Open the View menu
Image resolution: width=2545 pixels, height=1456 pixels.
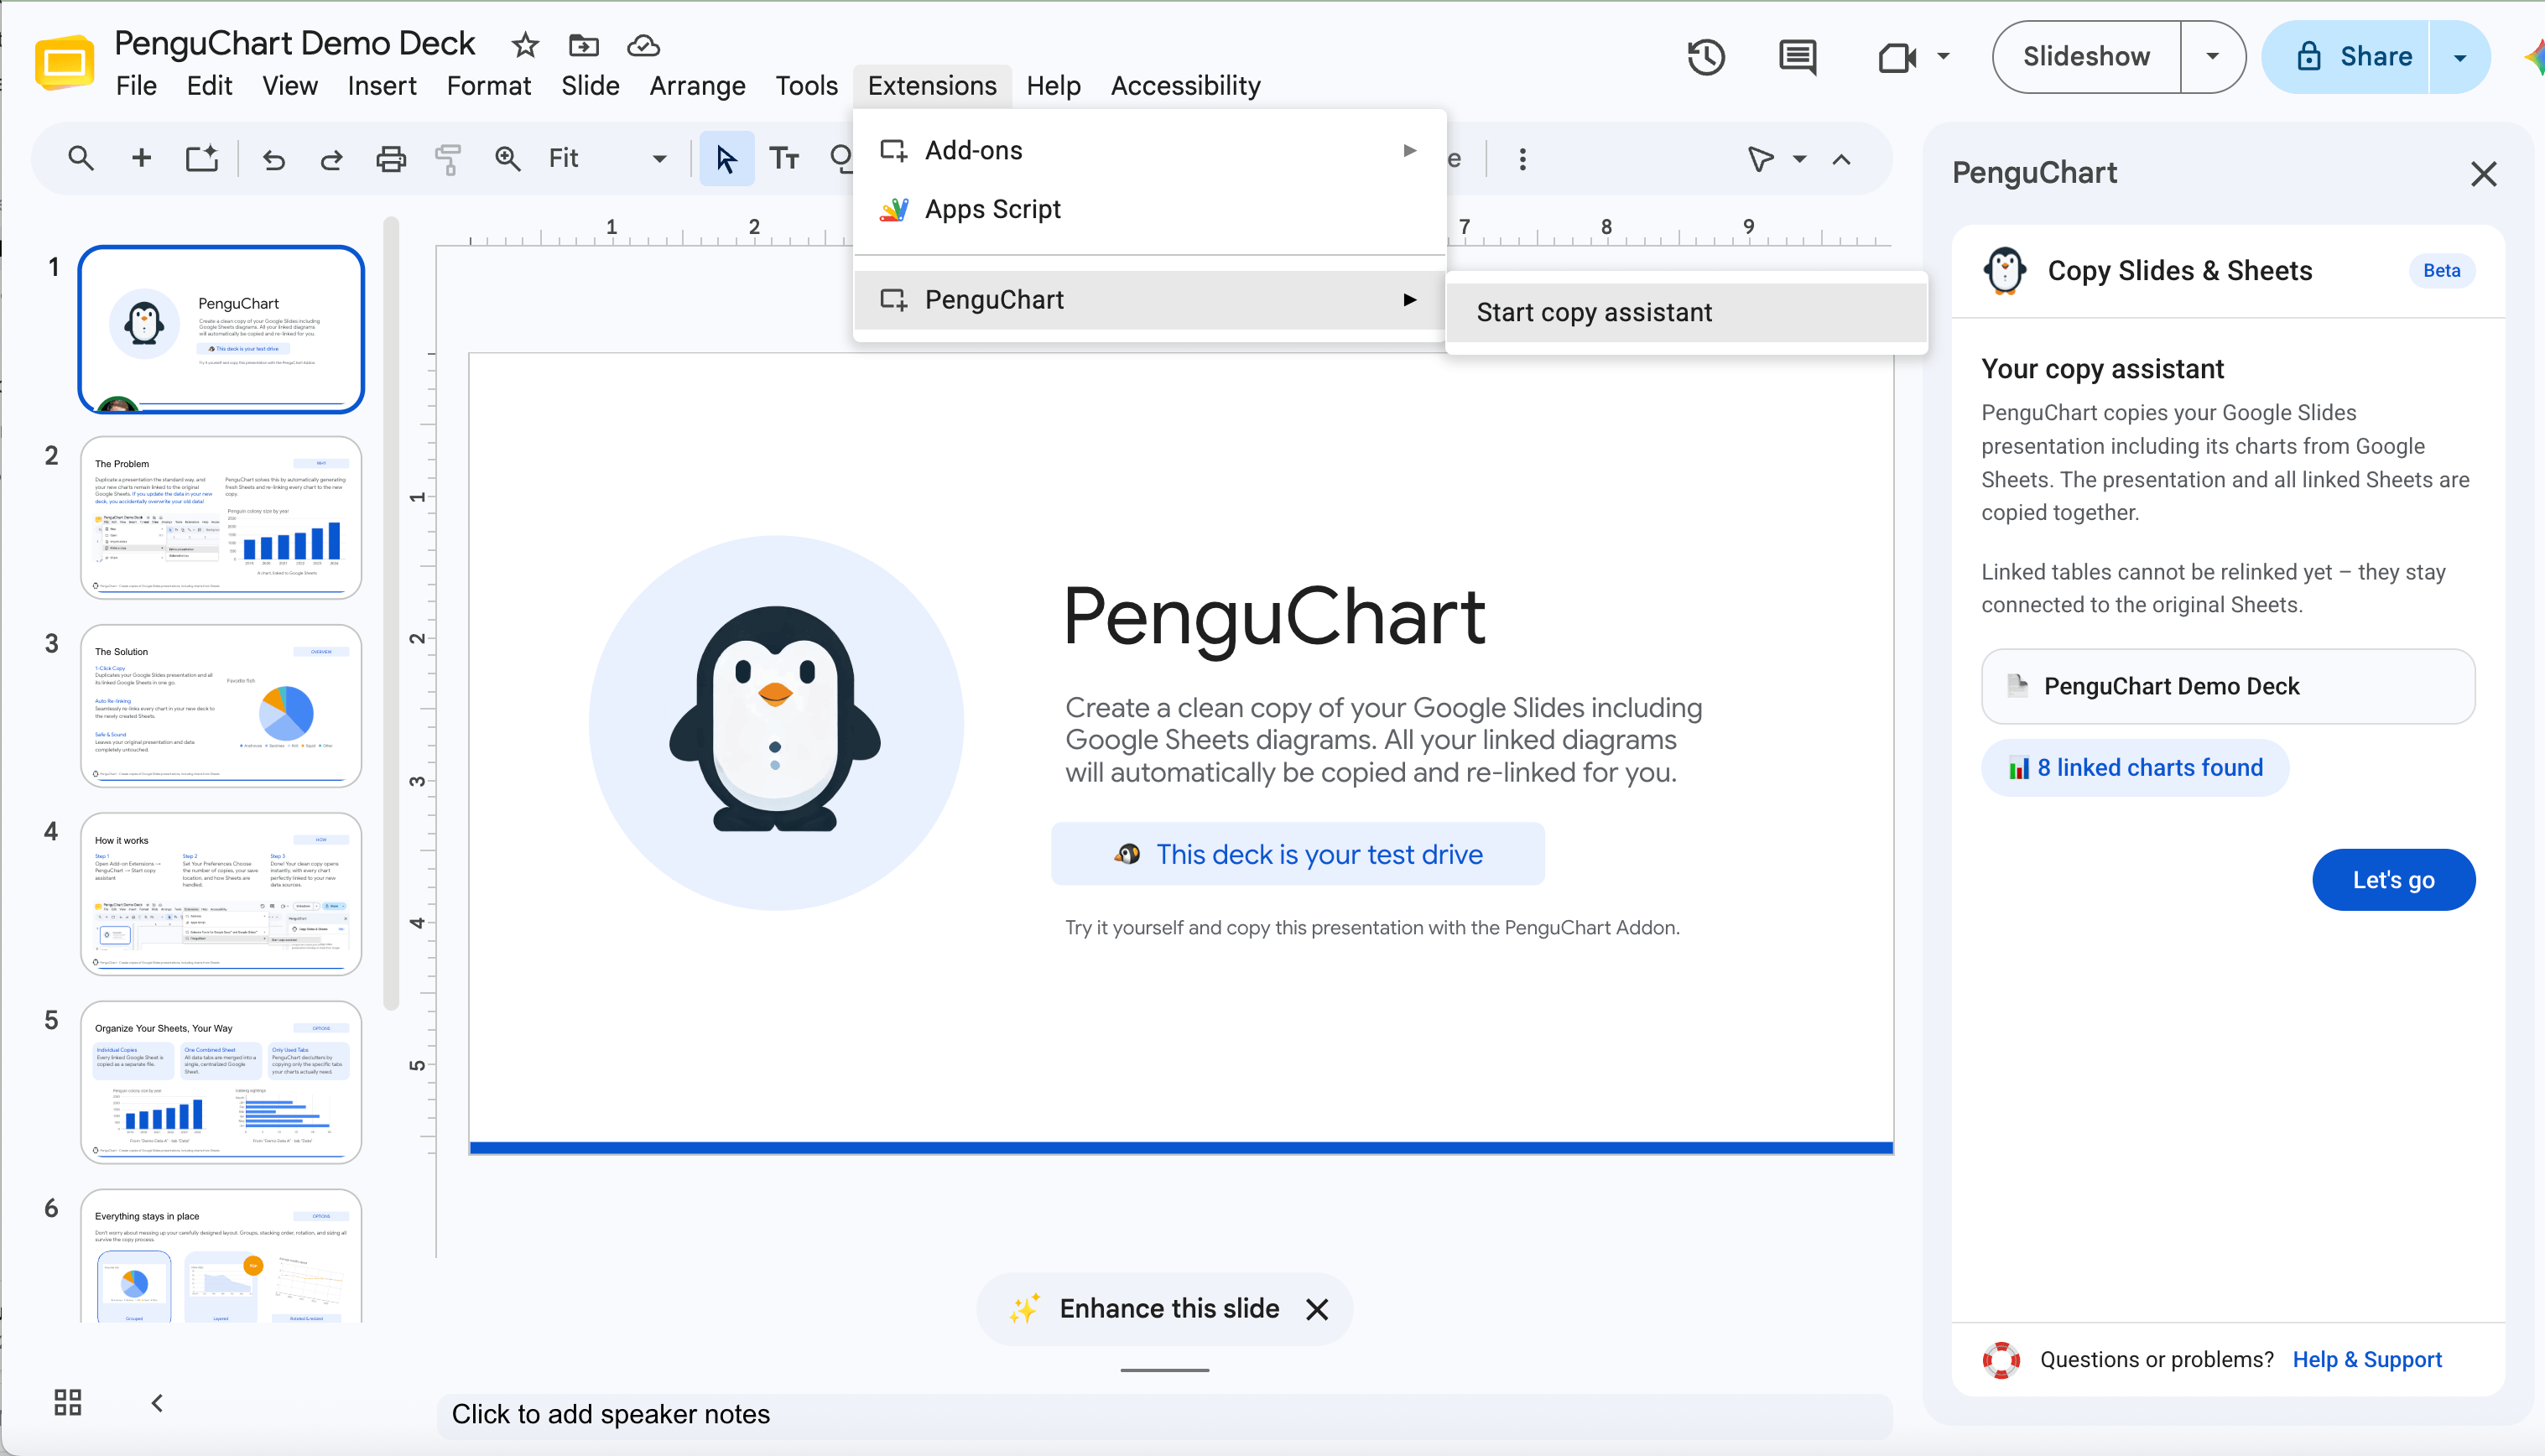(289, 86)
